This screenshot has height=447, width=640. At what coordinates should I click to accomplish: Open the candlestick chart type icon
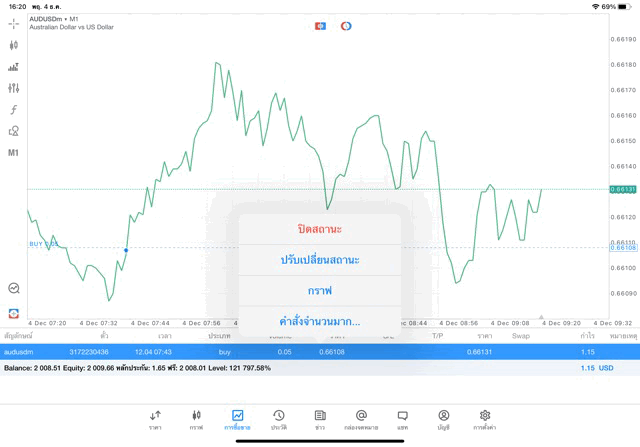[14, 45]
